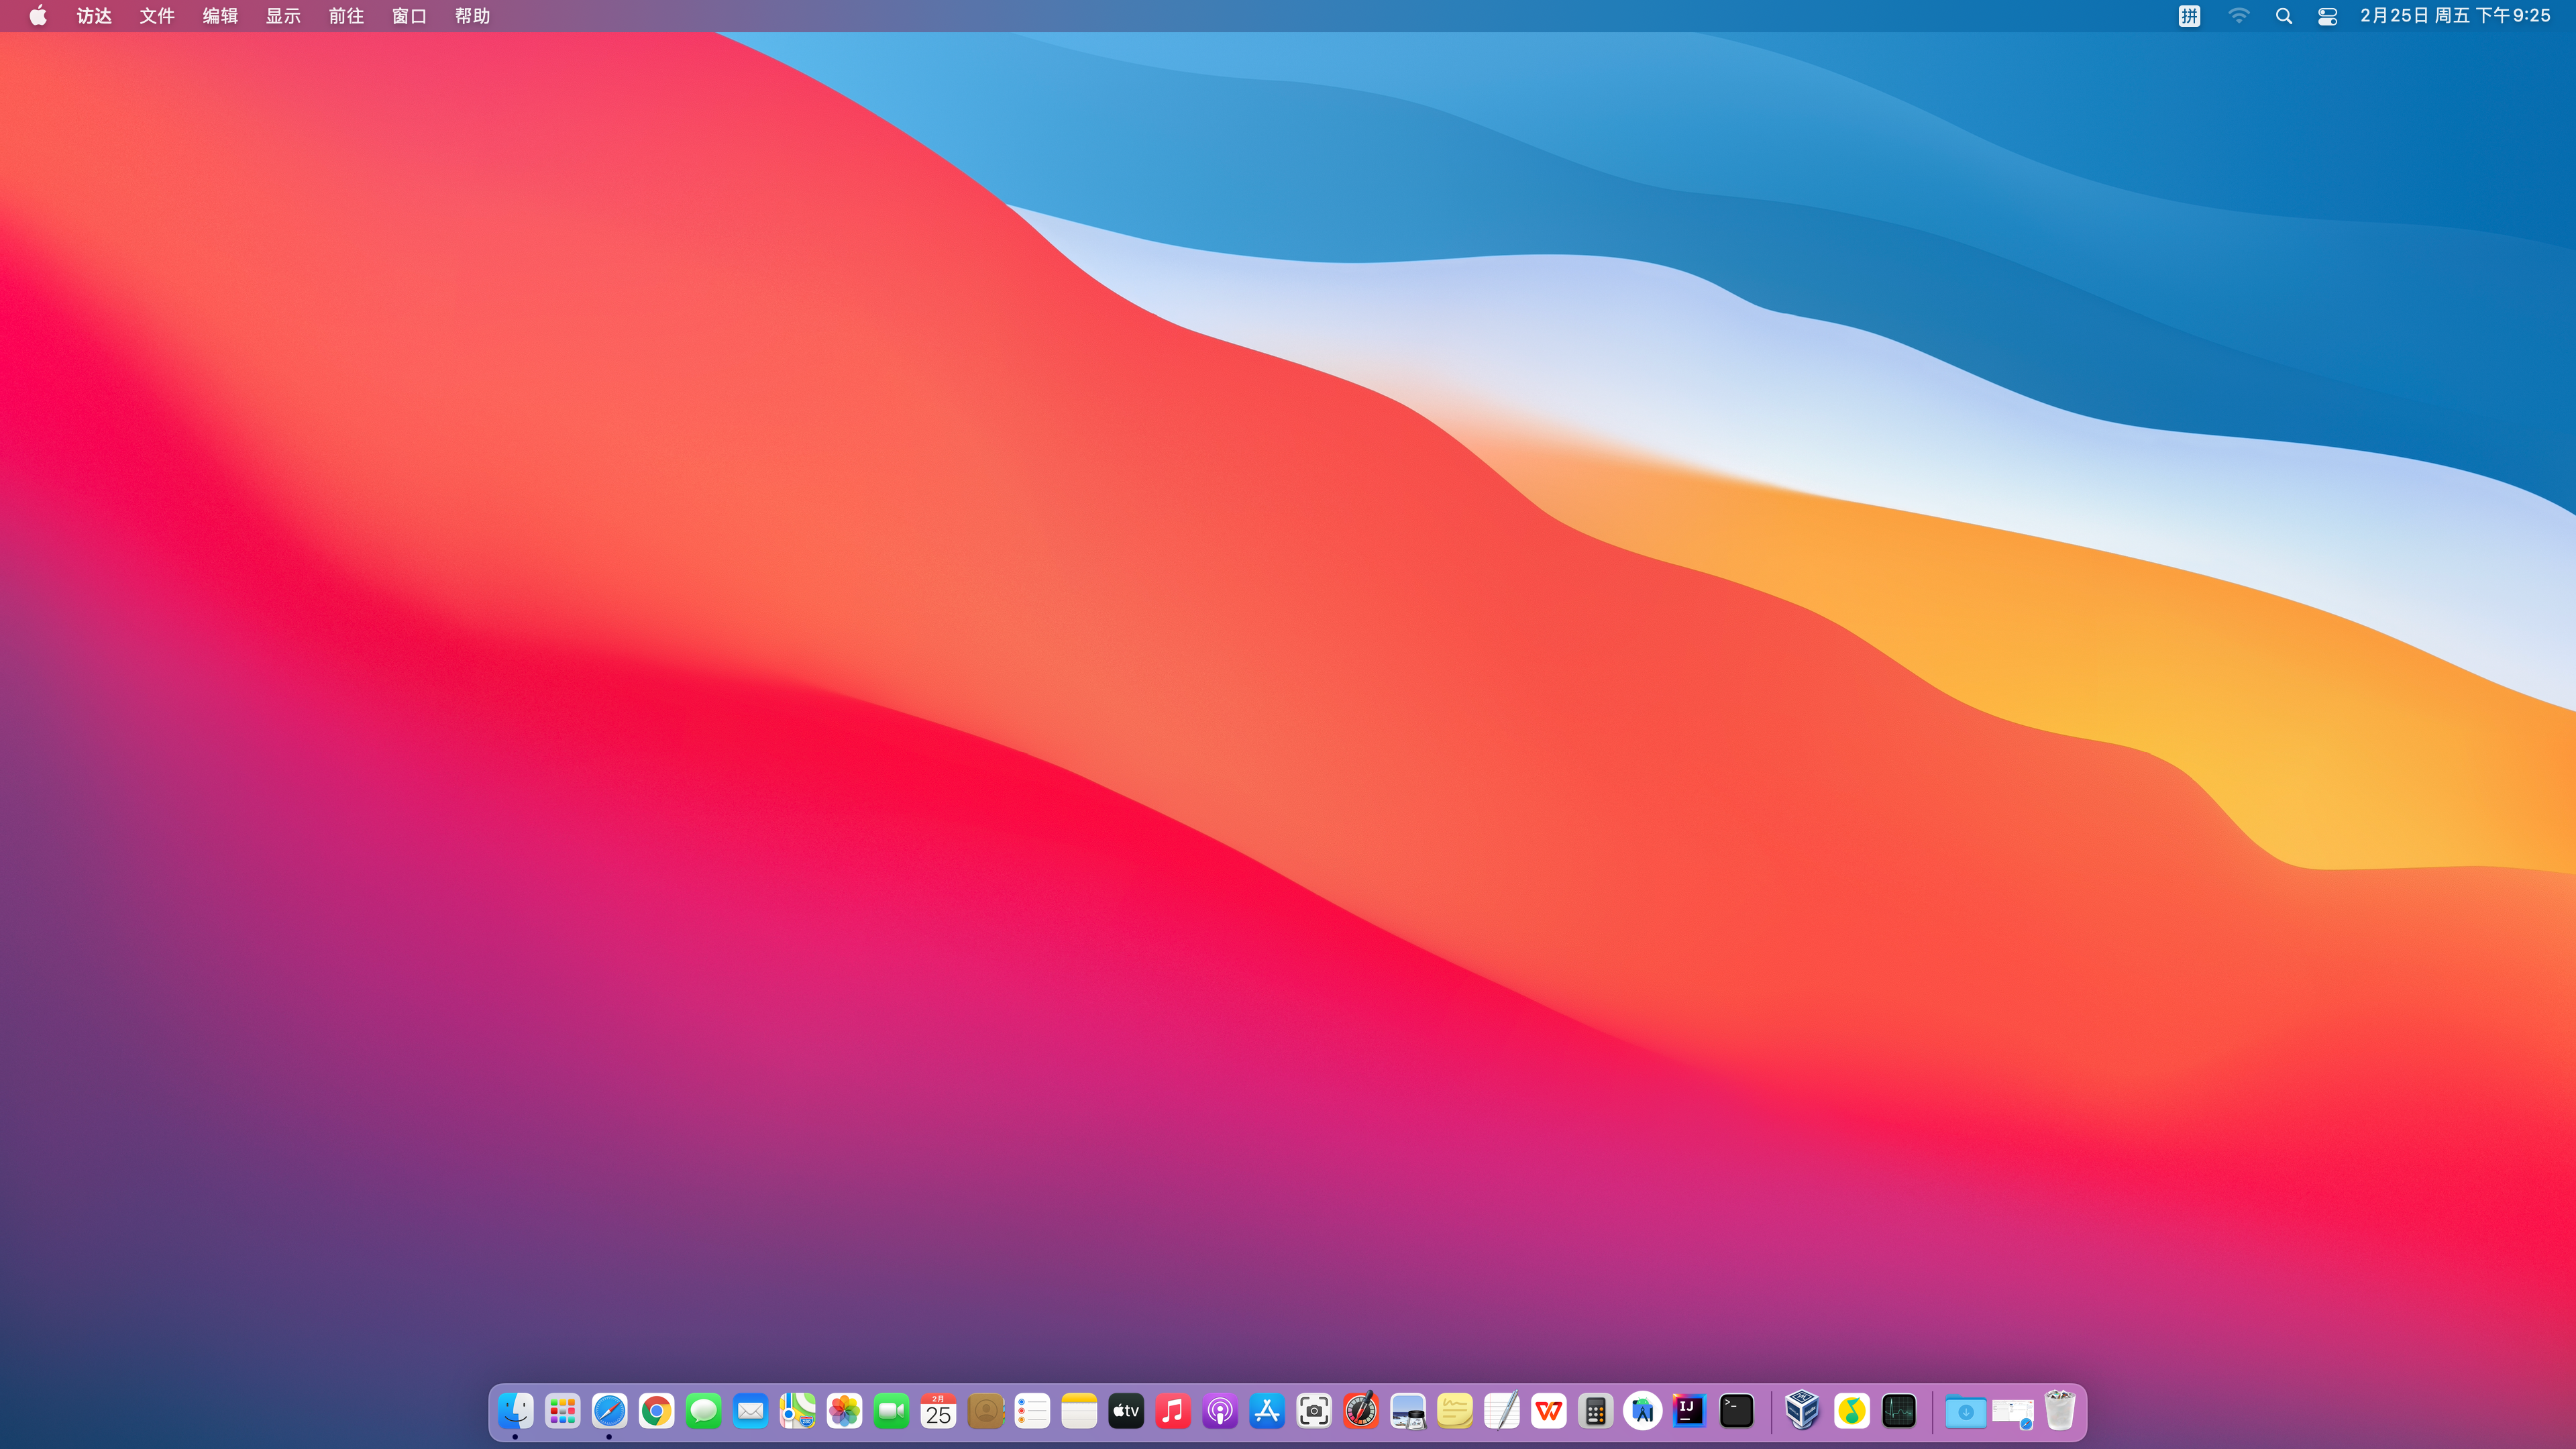Open the 前往 menu
The height and width of the screenshot is (1449, 2576).
pos(346,16)
